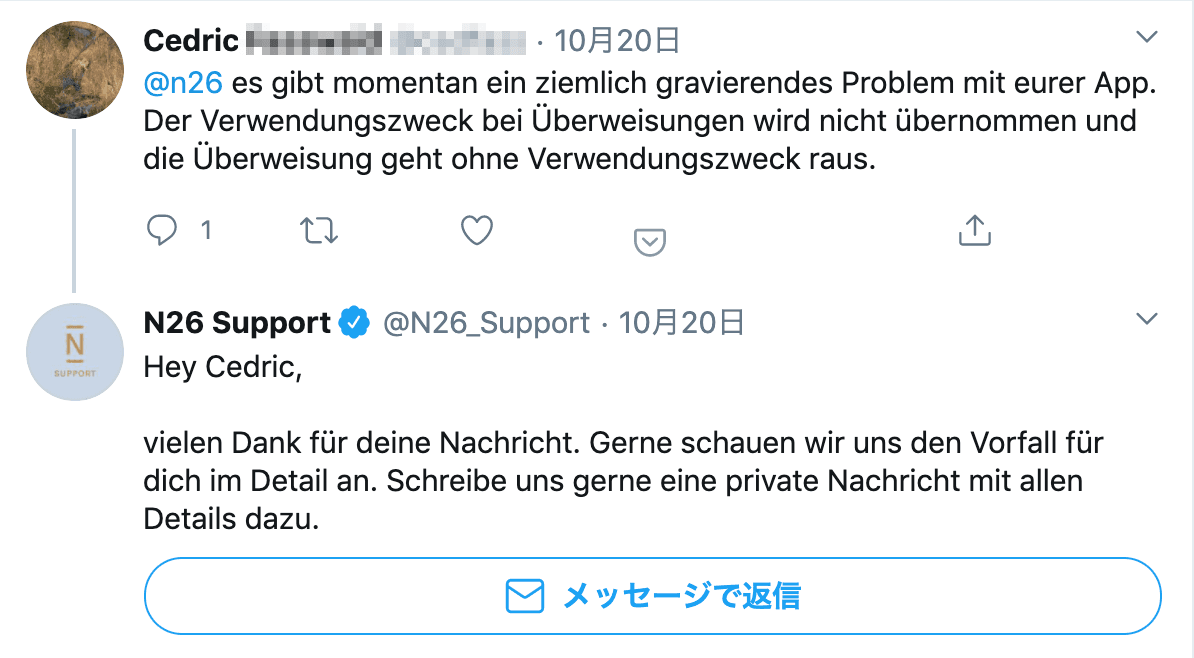Click the N26 Support reply text
The image size is (1194, 658).
tap(622, 481)
